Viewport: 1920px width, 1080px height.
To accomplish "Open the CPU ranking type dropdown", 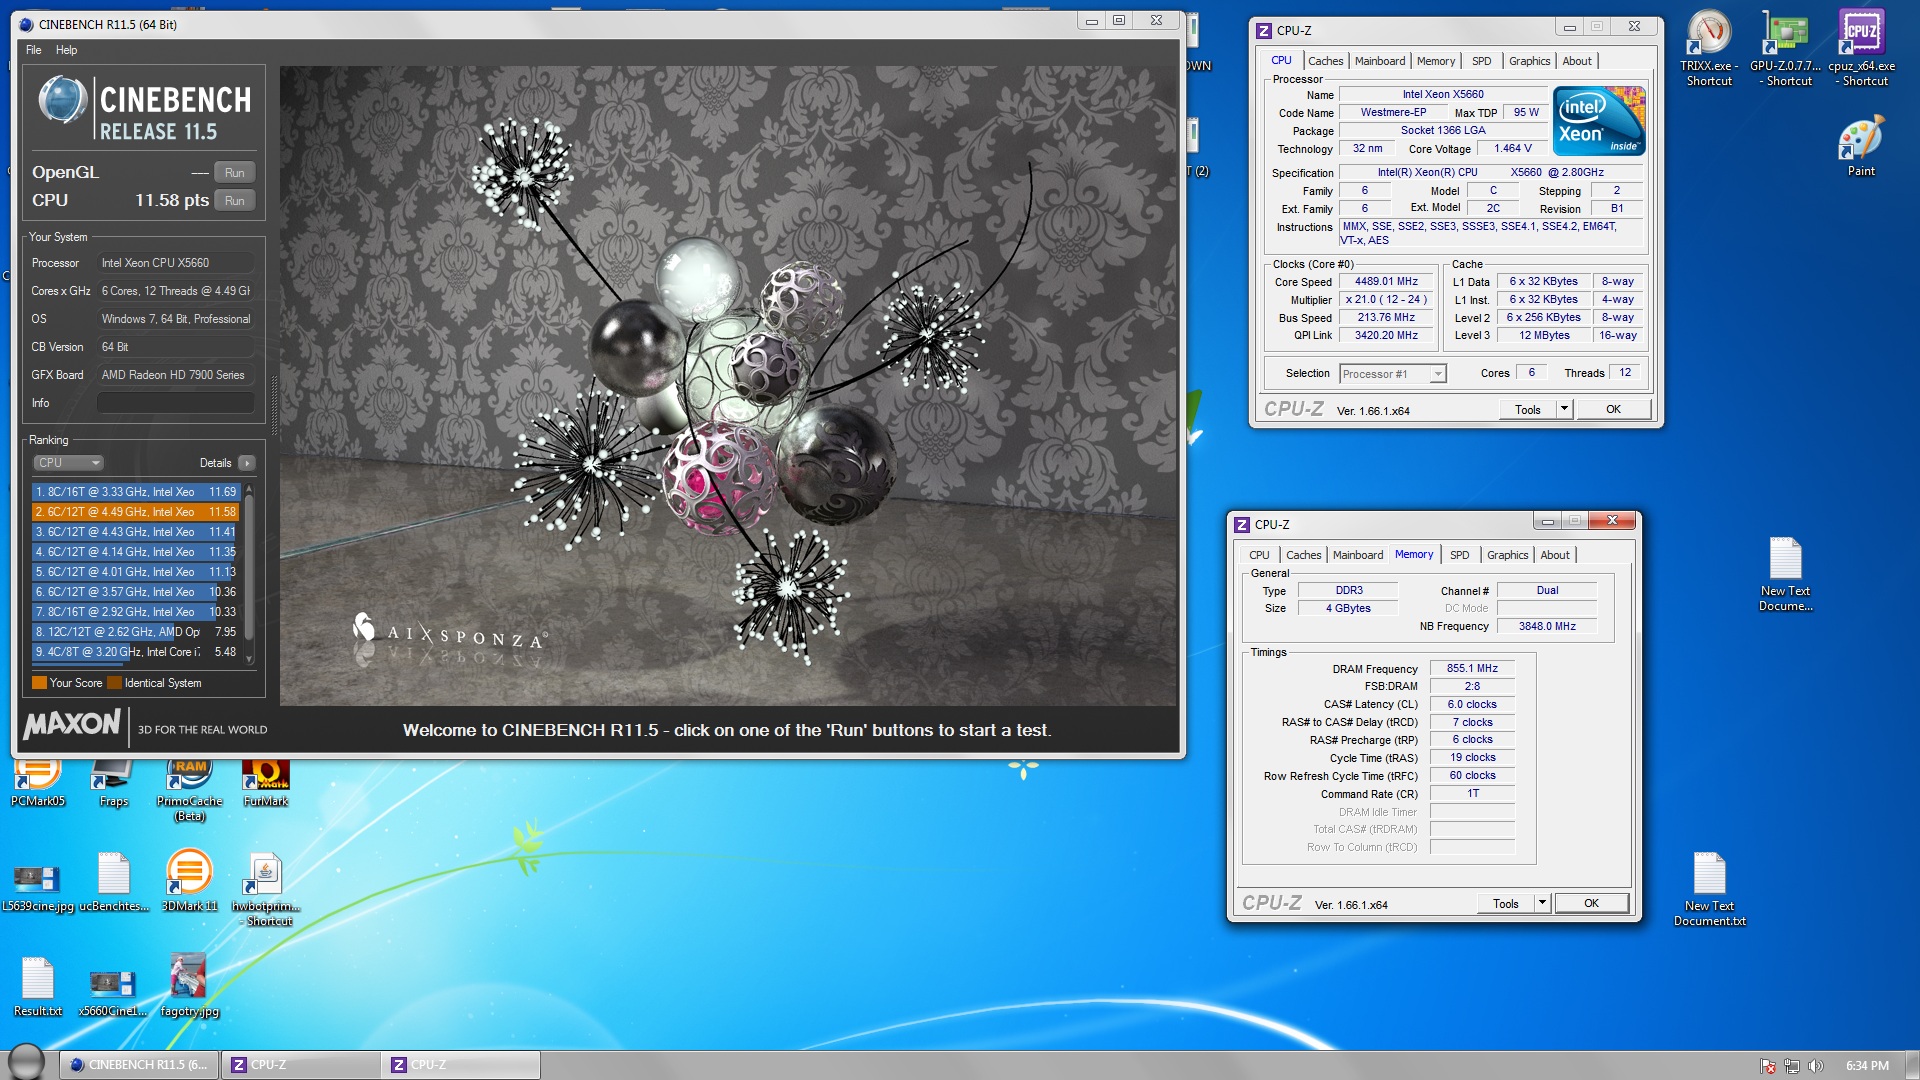I will point(68,463).
